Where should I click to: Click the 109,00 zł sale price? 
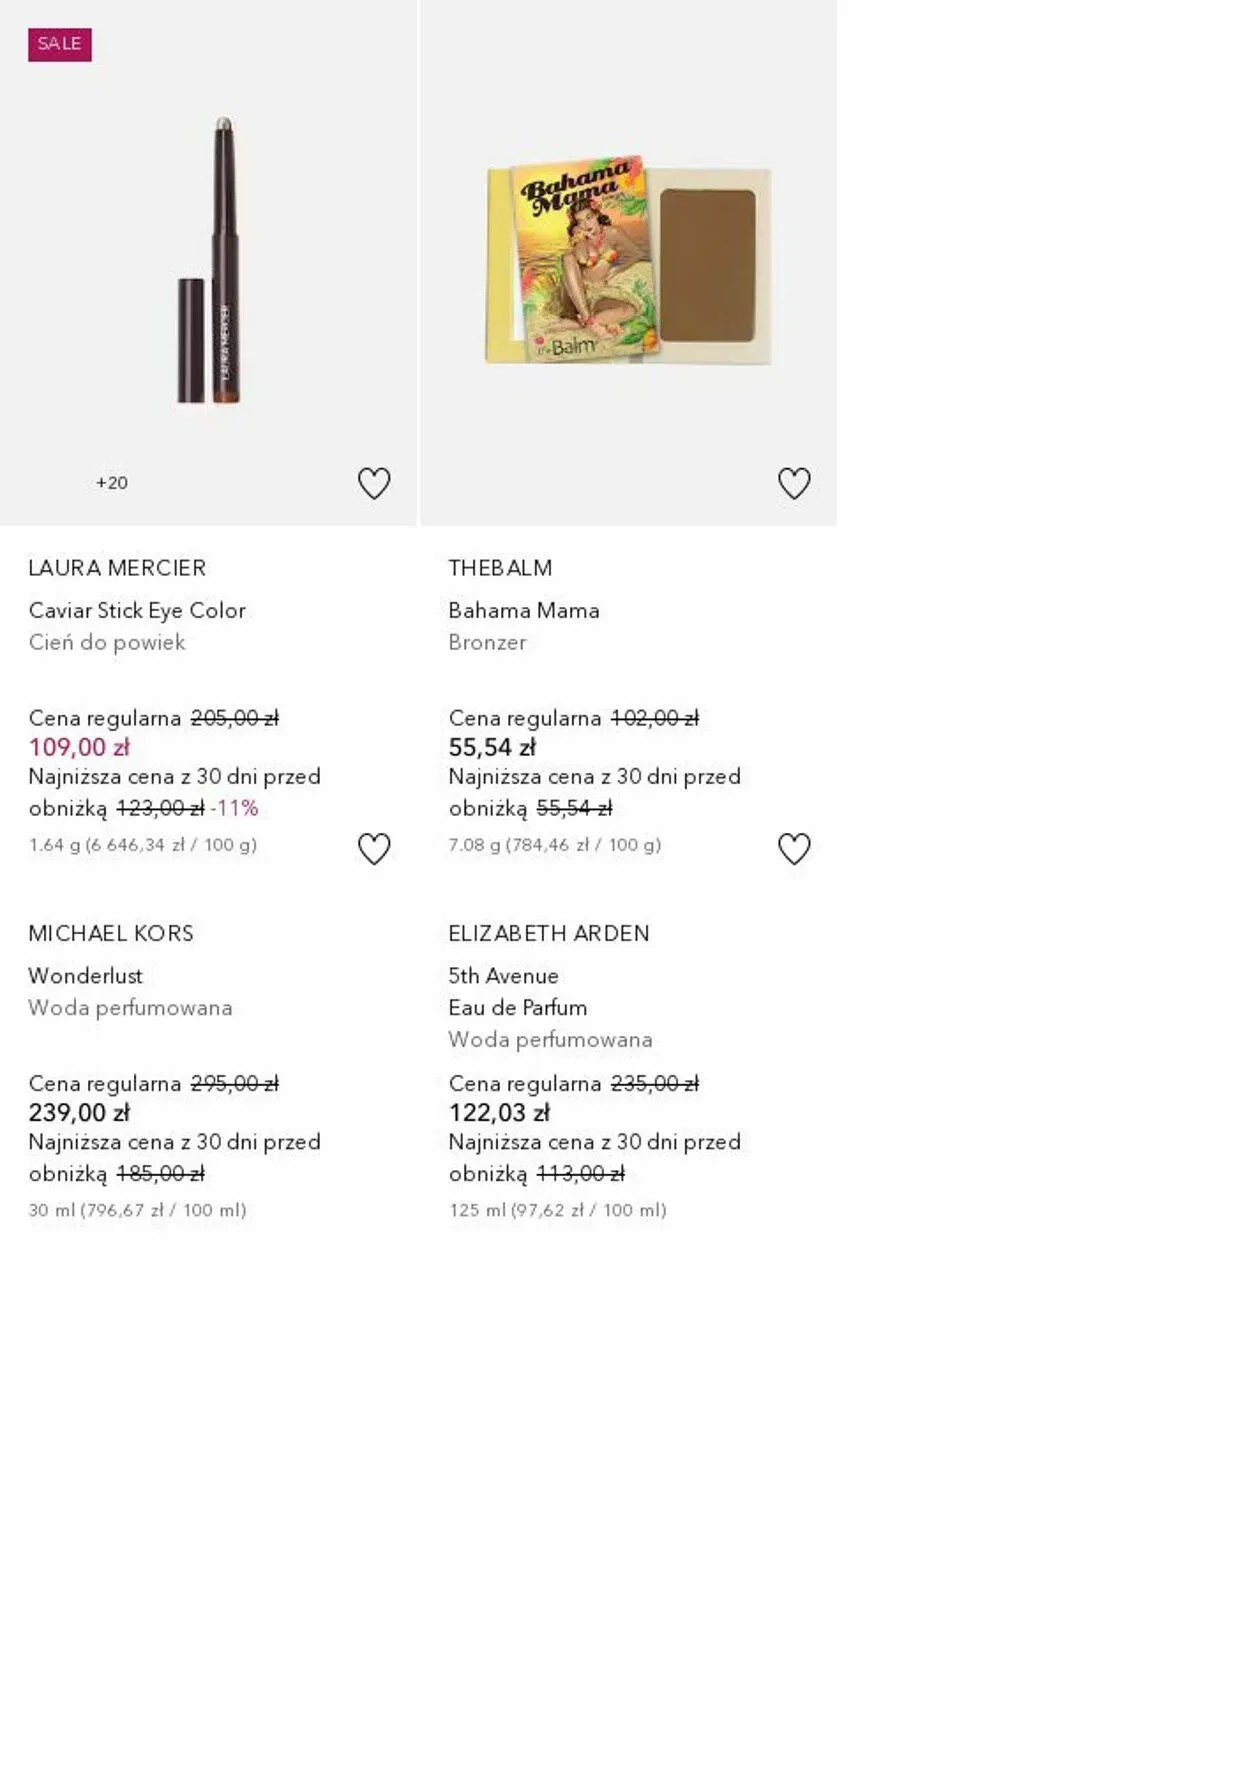79,747
